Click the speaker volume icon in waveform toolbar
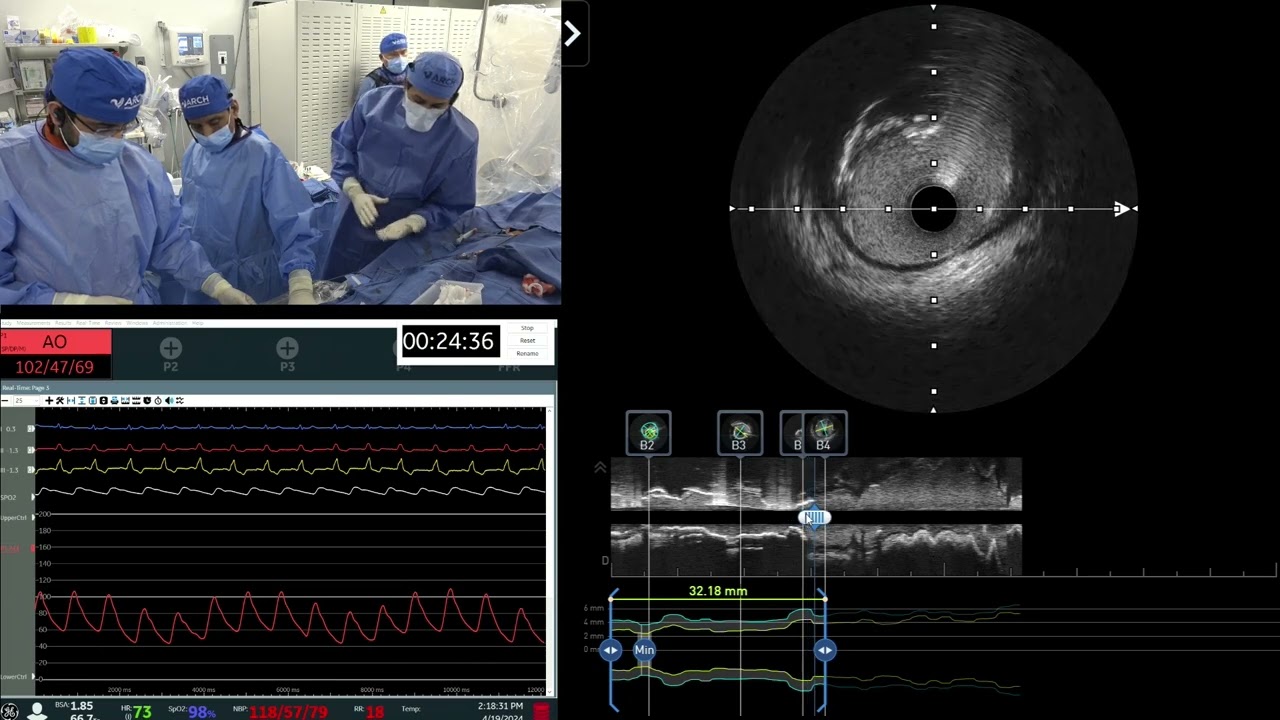This screenshot has width=1280, height=720. coord(169,400)
